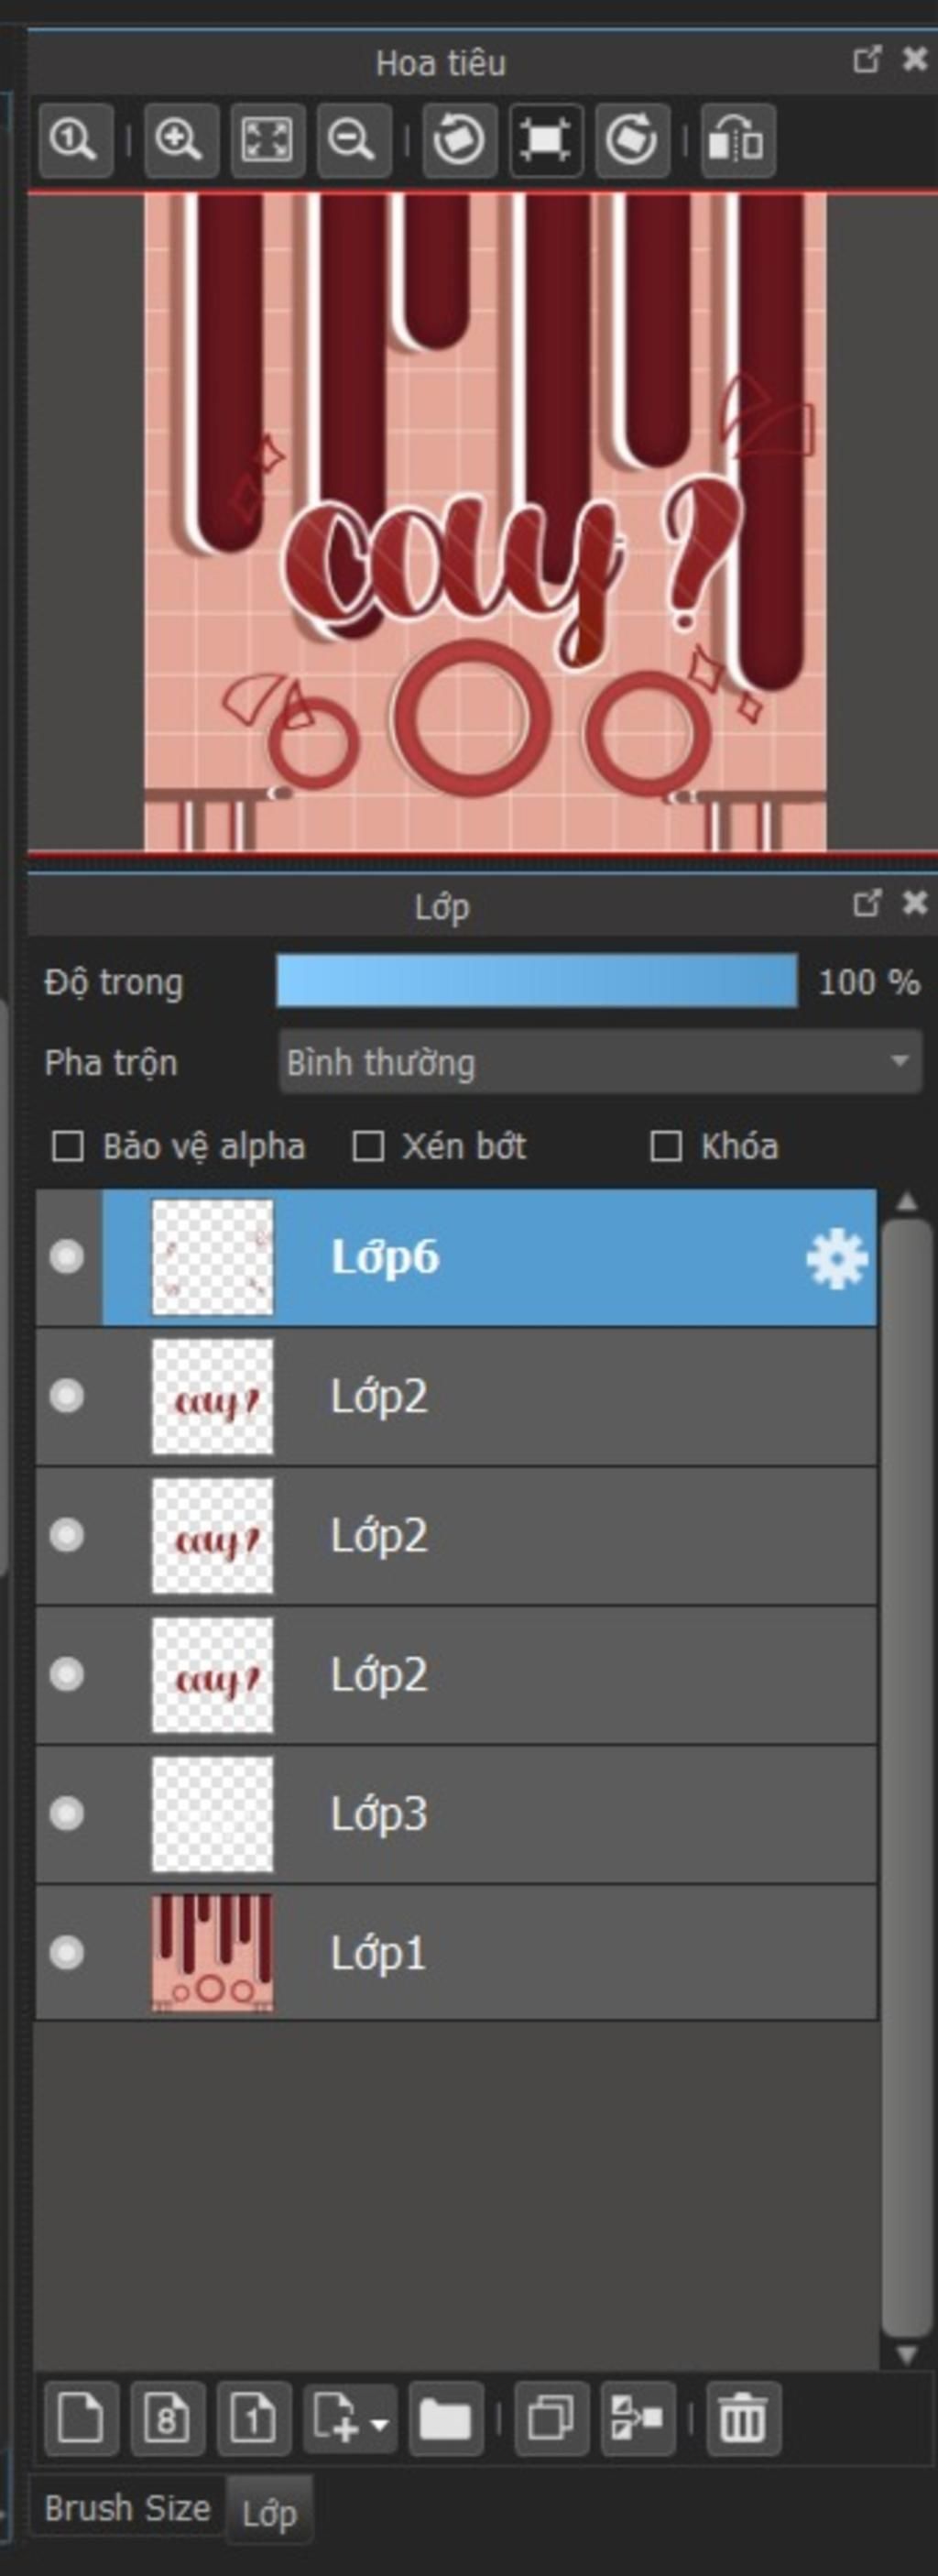Hide the Lớp1 layer
The width and height of the screenshot is (938, 2576).
click(x=67, y=1952)
